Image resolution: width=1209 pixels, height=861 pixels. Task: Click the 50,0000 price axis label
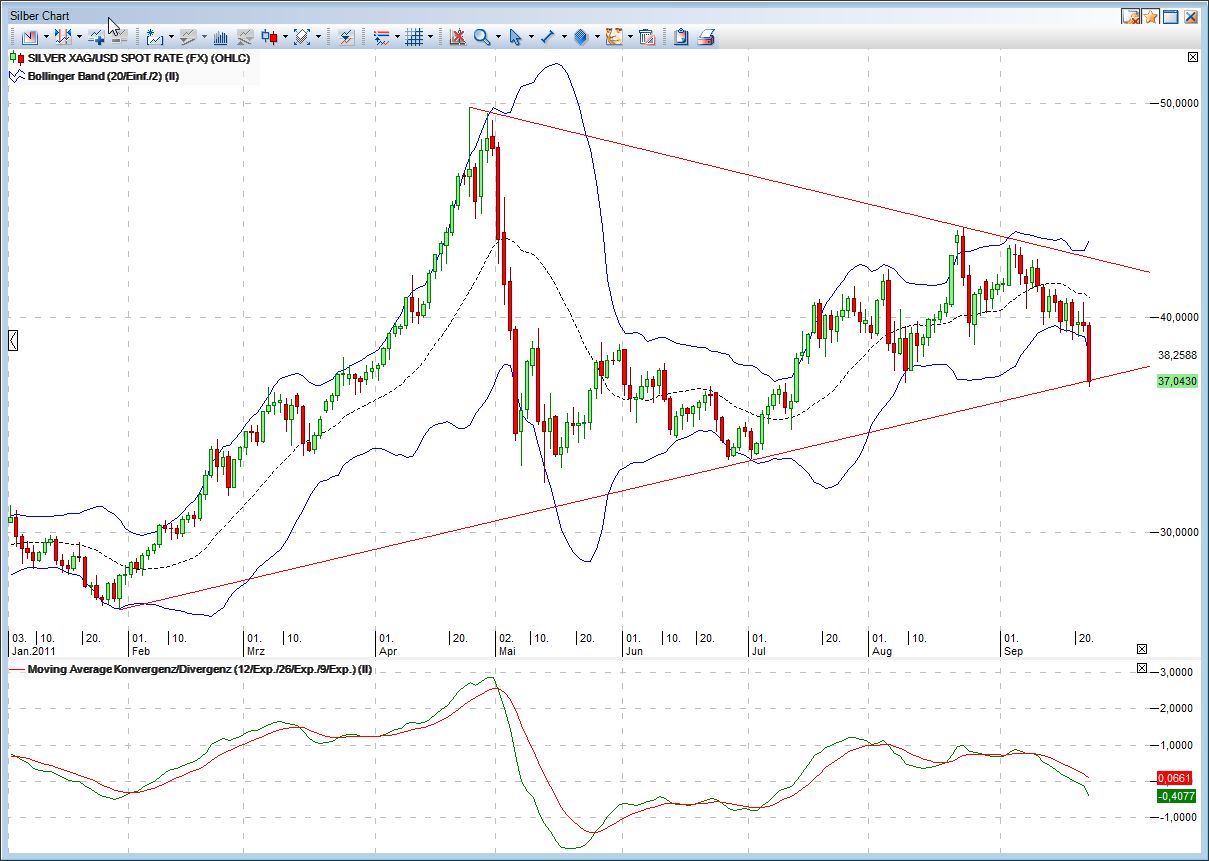pos(1177,103)
